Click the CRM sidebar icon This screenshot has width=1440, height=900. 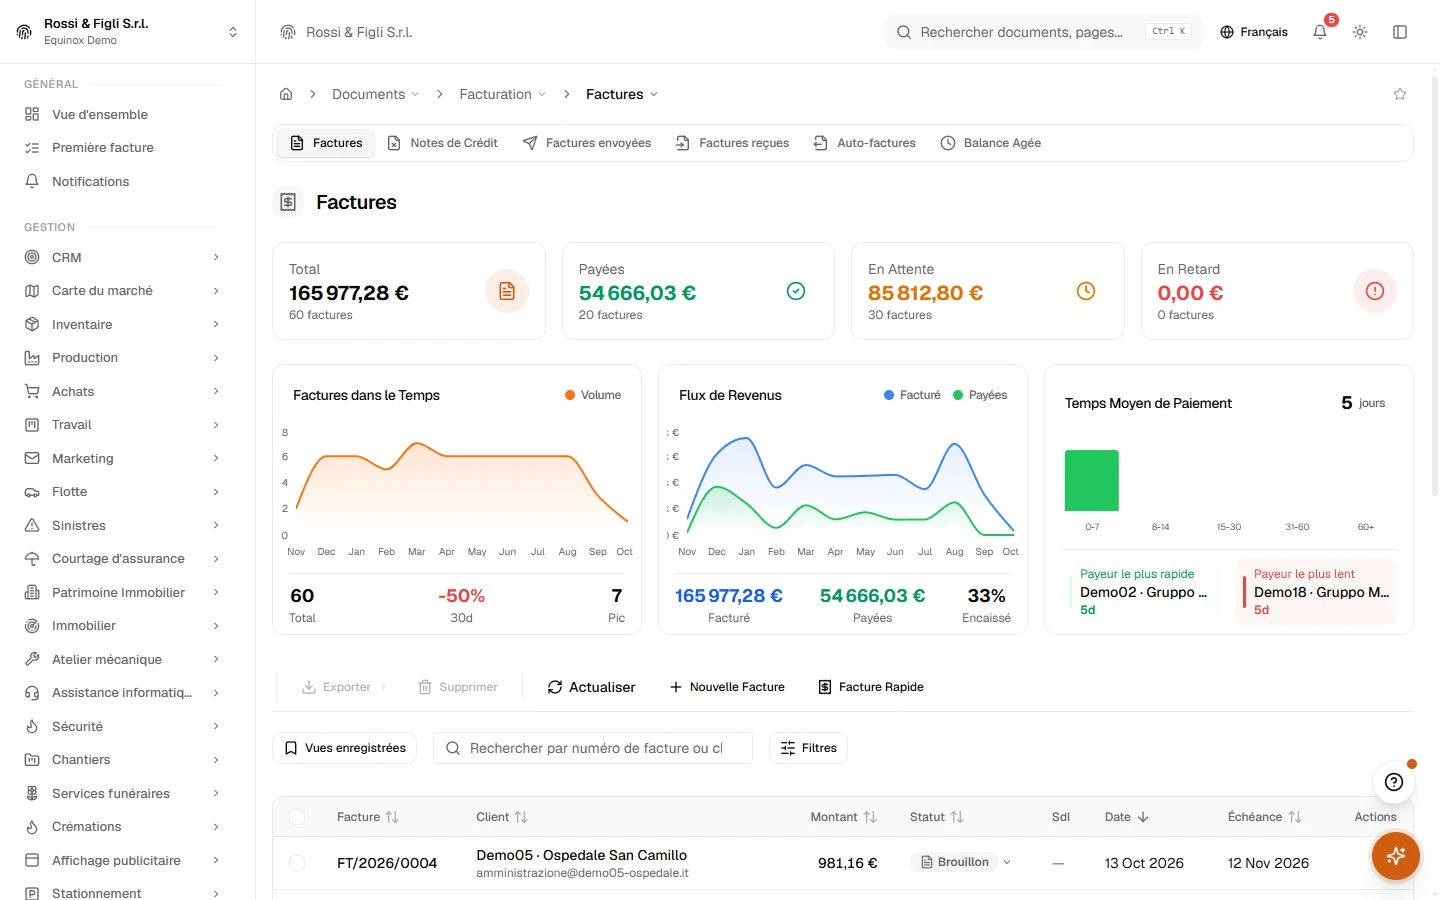coord(32,257)
